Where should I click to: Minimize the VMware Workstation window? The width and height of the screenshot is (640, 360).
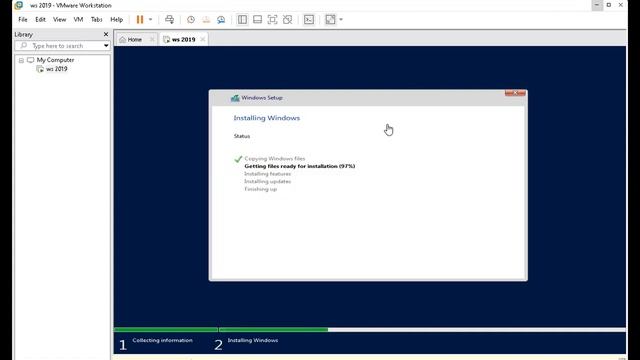click(597, 5)
